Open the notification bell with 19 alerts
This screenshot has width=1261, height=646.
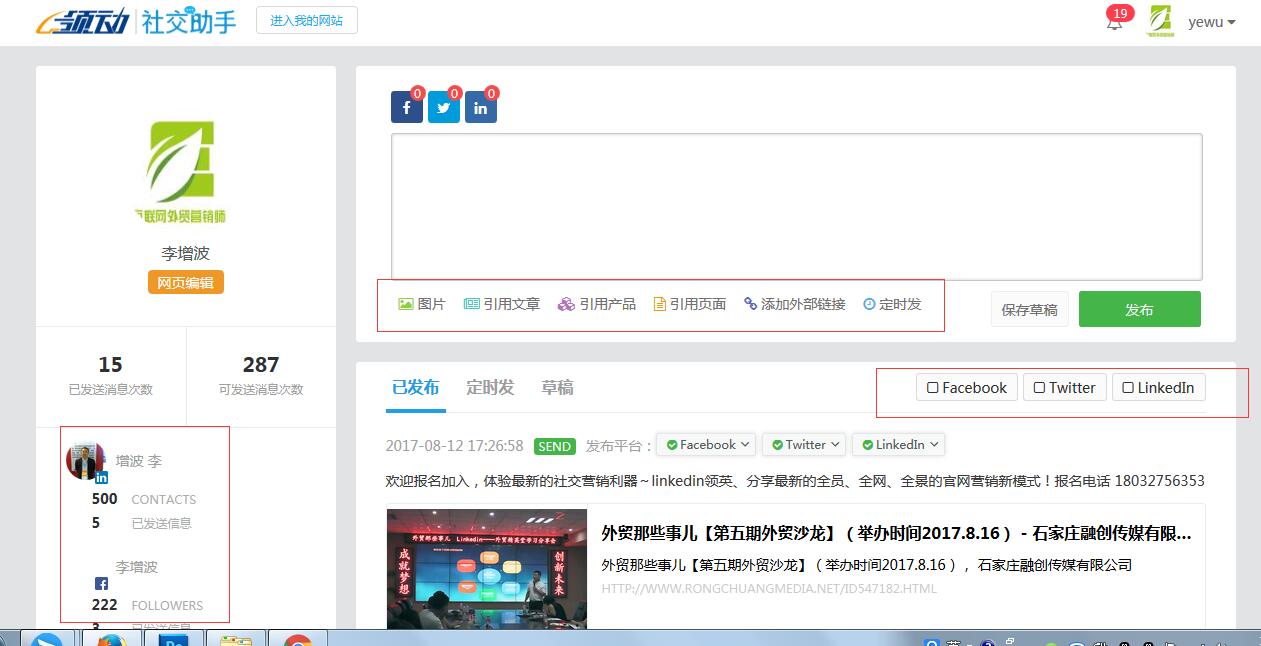point(1115,22)
